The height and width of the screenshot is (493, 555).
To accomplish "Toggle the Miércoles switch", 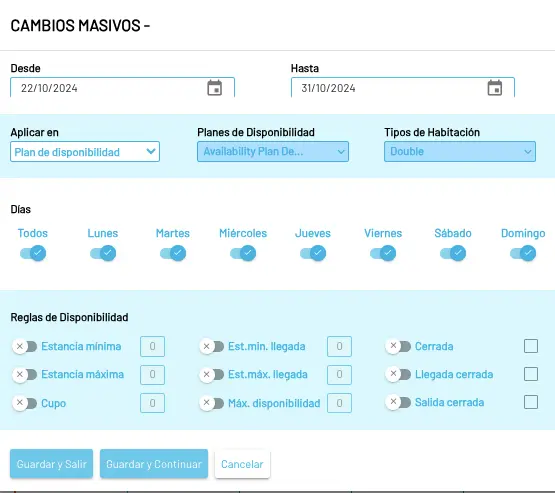I will [x=243, y=253].
